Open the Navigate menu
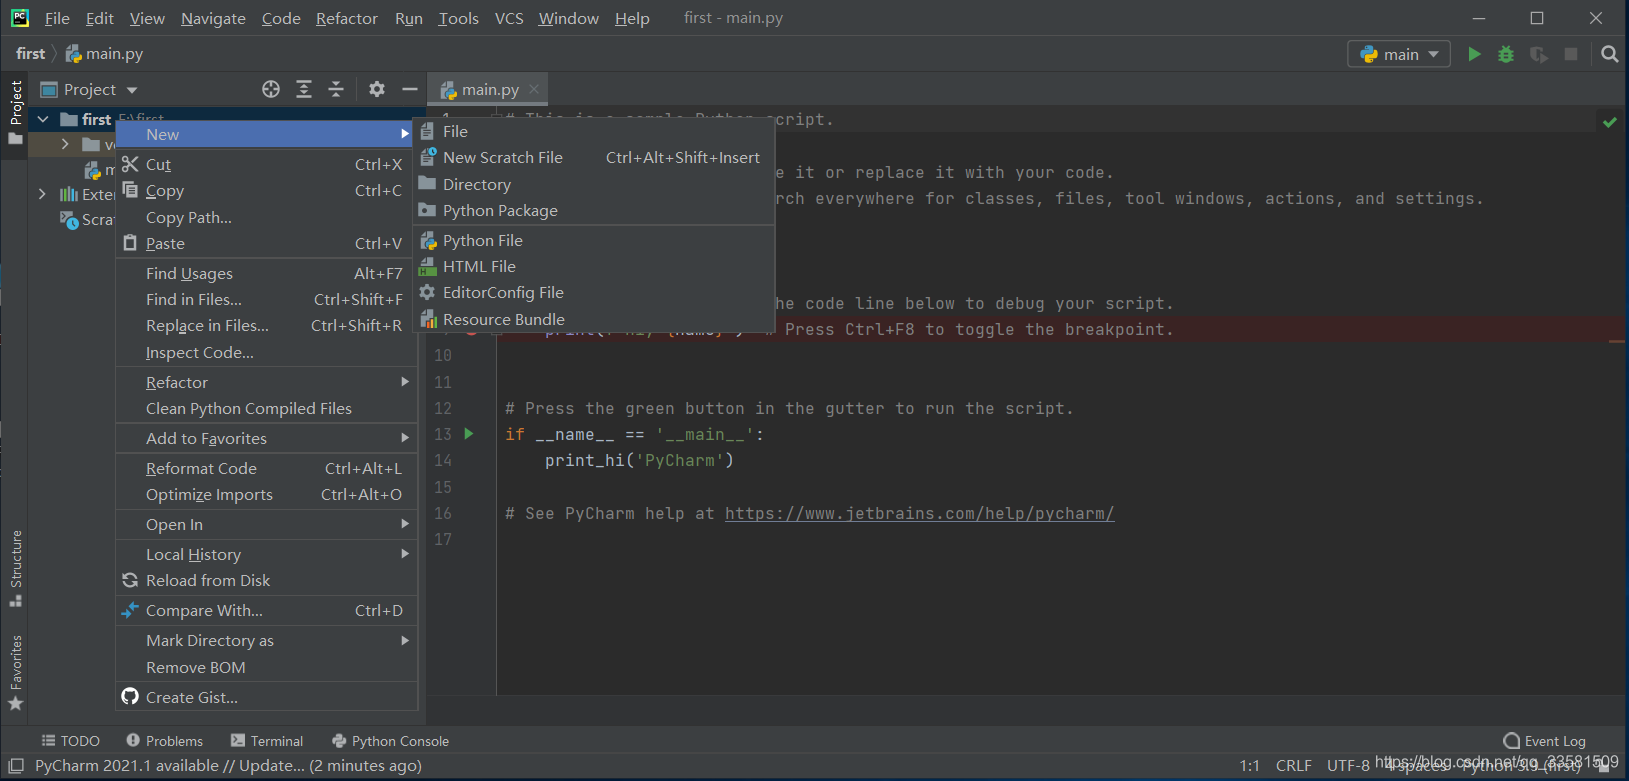 (x=213, y=18)
